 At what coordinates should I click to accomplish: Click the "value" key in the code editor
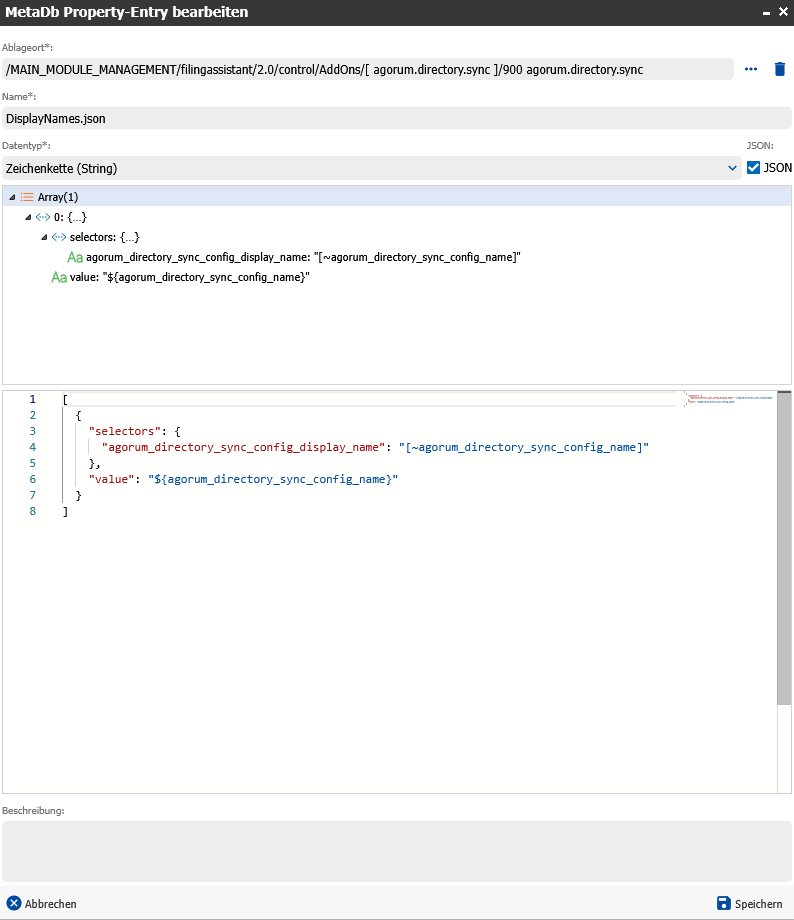click(x=112, y=479)
